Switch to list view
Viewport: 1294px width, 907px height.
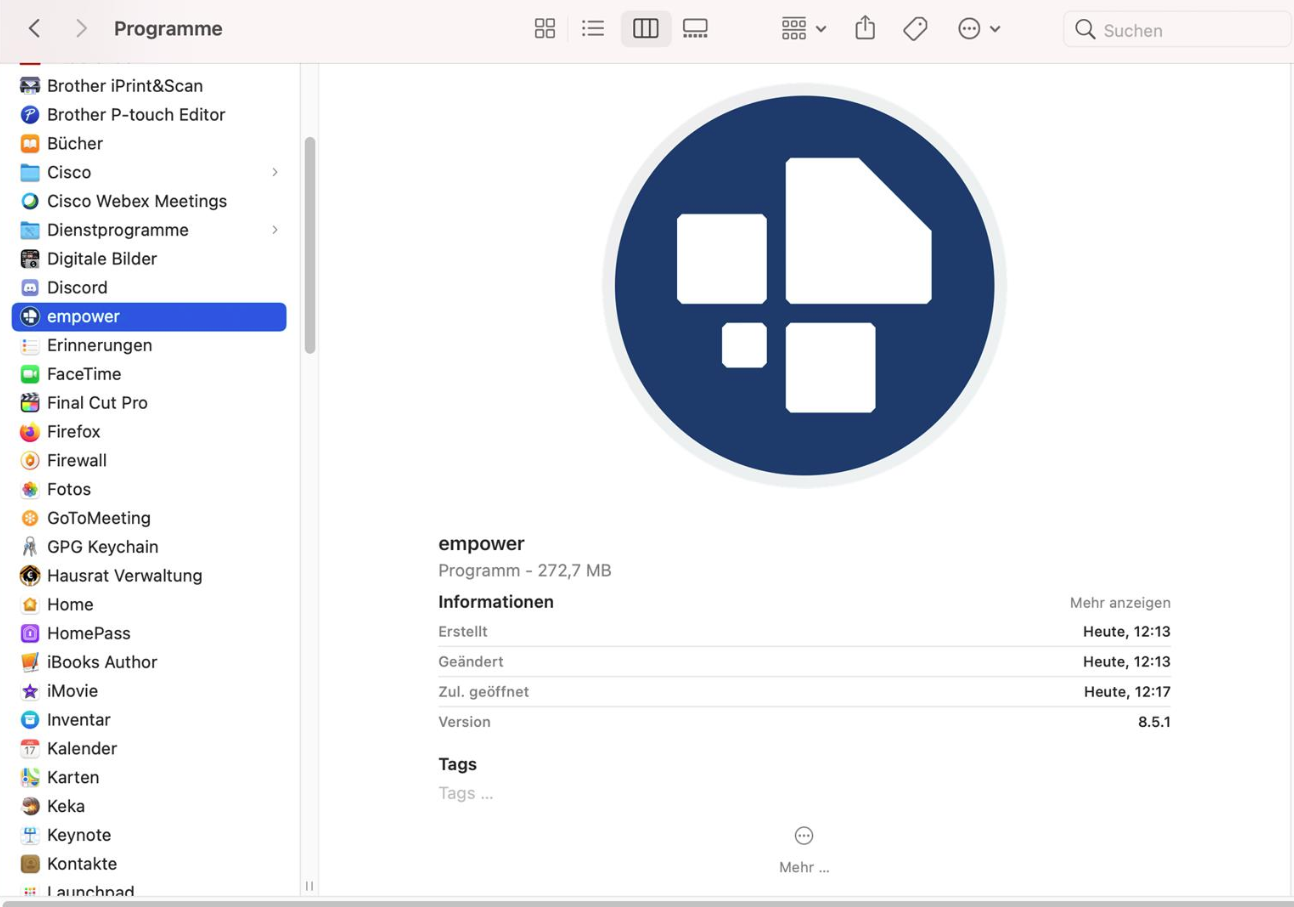coord(593,29)
